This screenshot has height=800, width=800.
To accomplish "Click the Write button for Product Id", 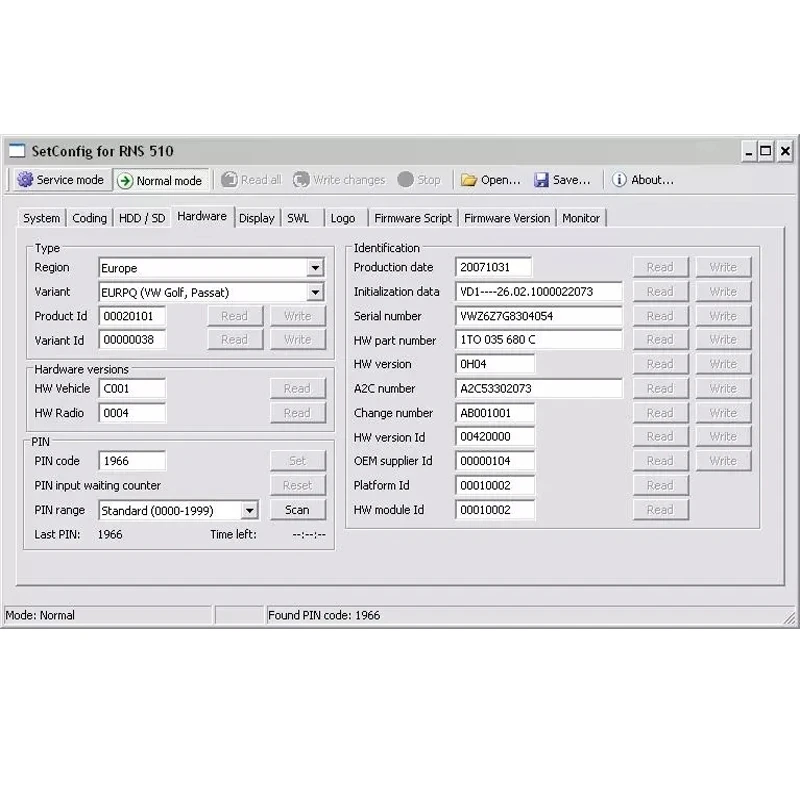I will [297, 316].
